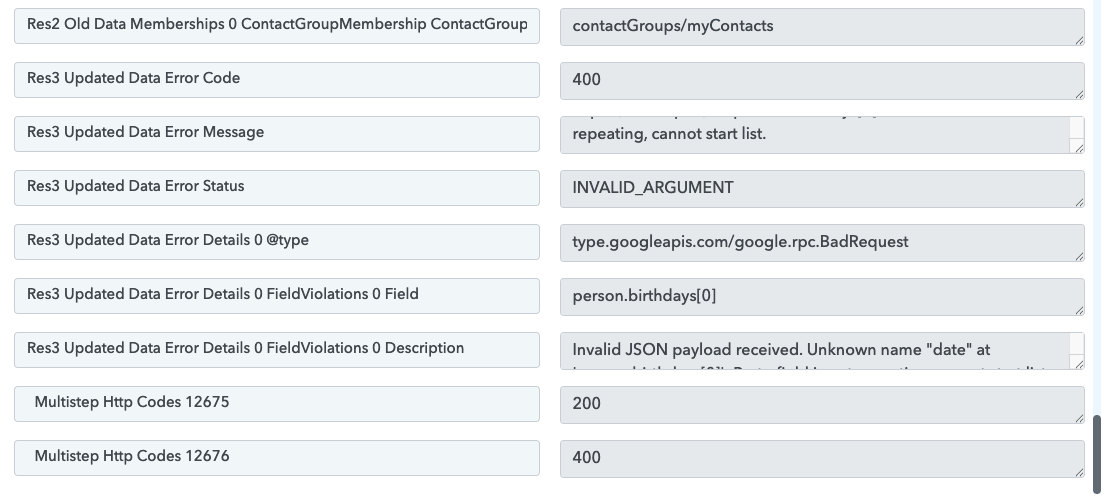The height and width of the screenshot is (497, 1105).
Task: Click the 400 value beside Error Code
Action: [x=821, y=81]
